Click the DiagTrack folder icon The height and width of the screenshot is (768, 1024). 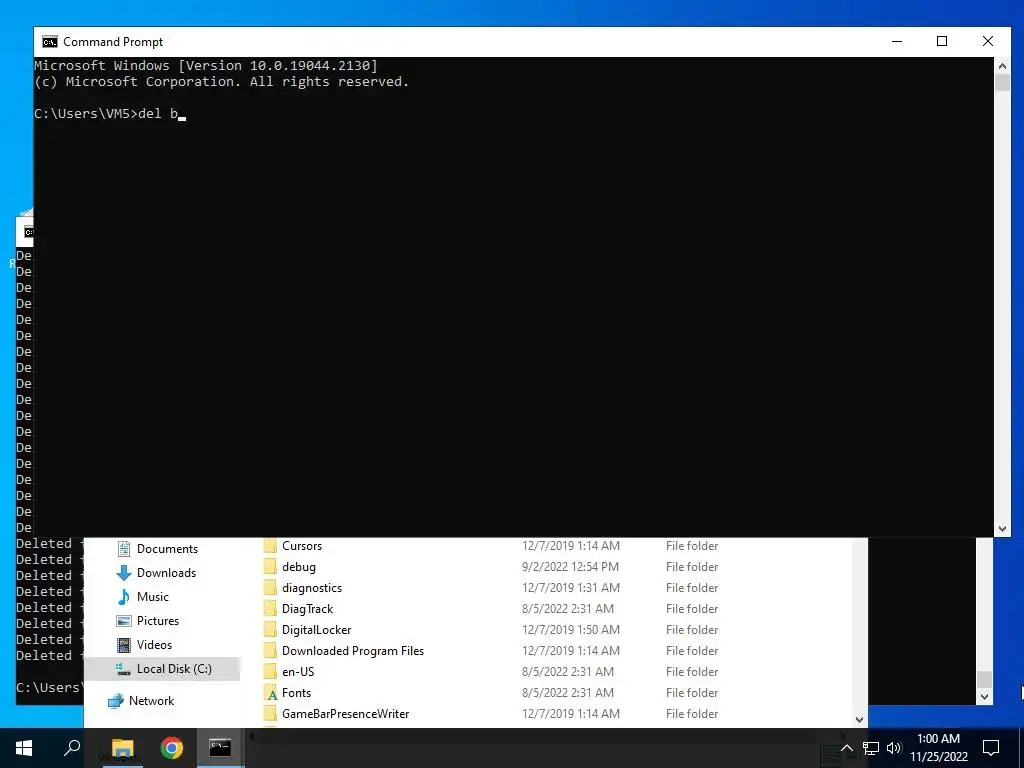pyautogui.click(x=270, y=609)
